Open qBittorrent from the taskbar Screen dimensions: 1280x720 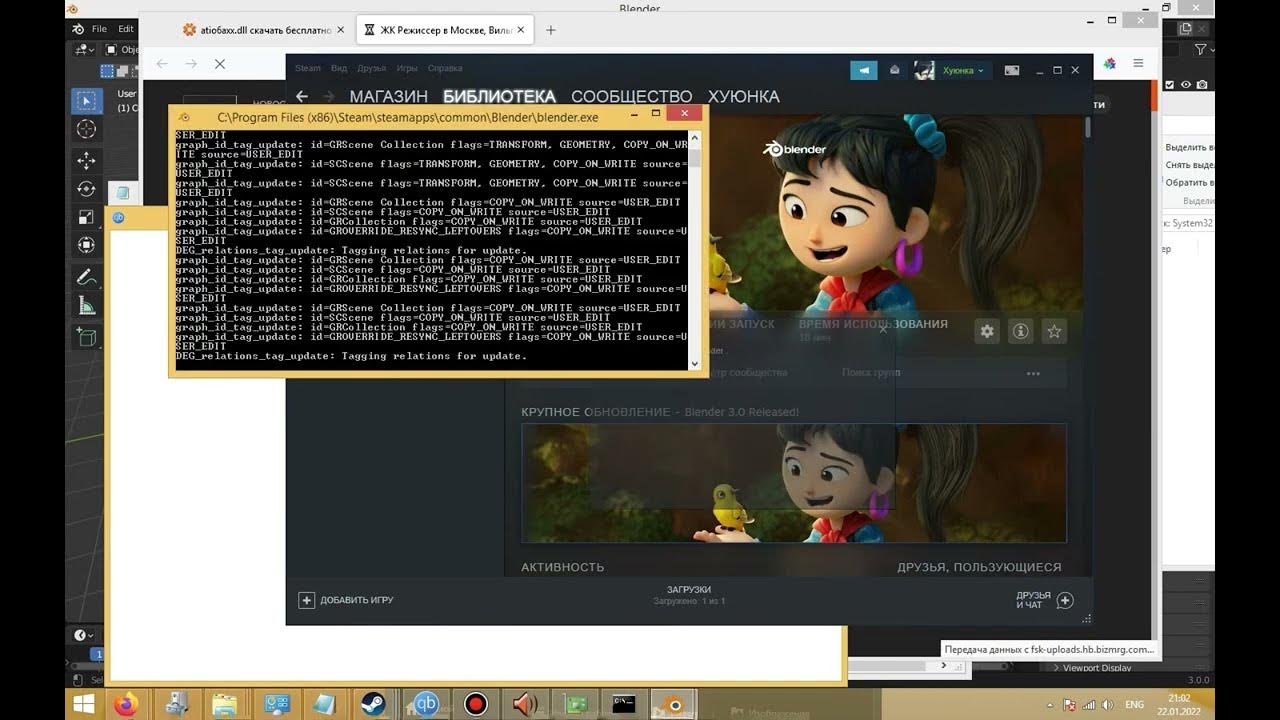tap(426, 704)
